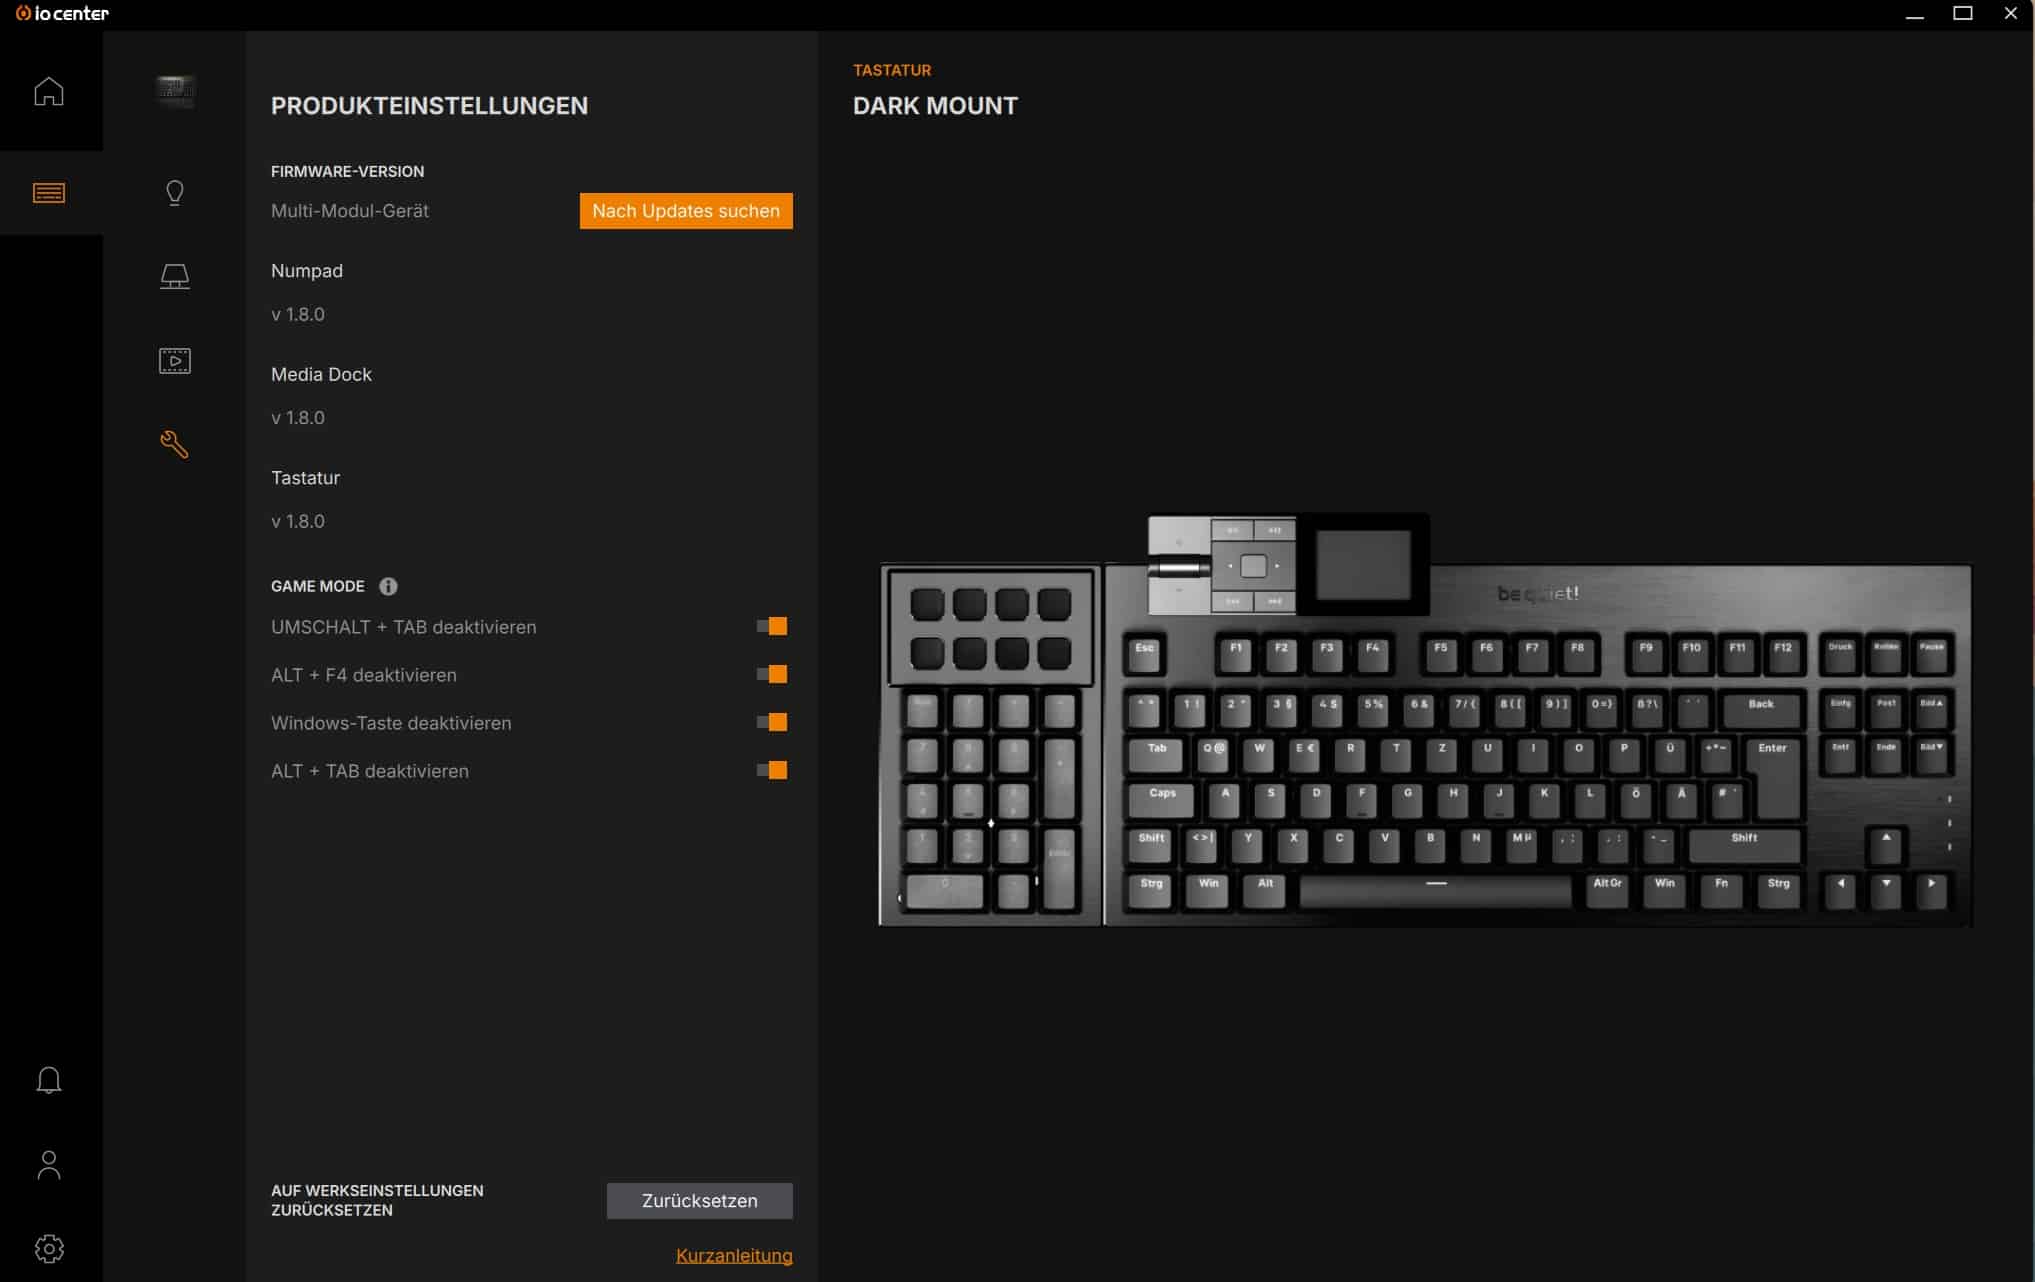Image resolution: width=2035 pixels, height=1282 pixels.
Task: Open the media display settings icon
Action: (175, 361)
